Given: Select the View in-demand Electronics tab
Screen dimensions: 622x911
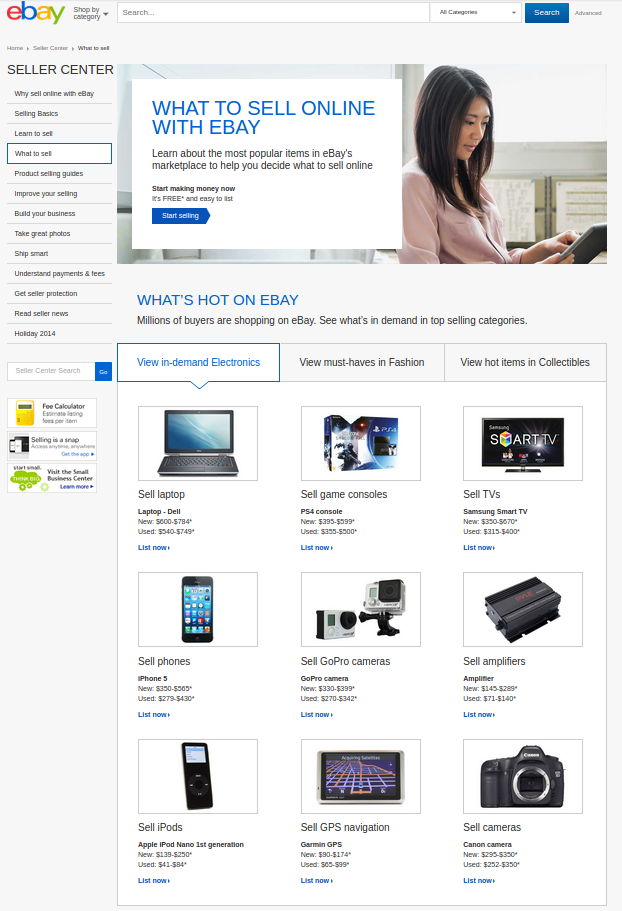Looking at the screenshot, I should pos(199,363).
